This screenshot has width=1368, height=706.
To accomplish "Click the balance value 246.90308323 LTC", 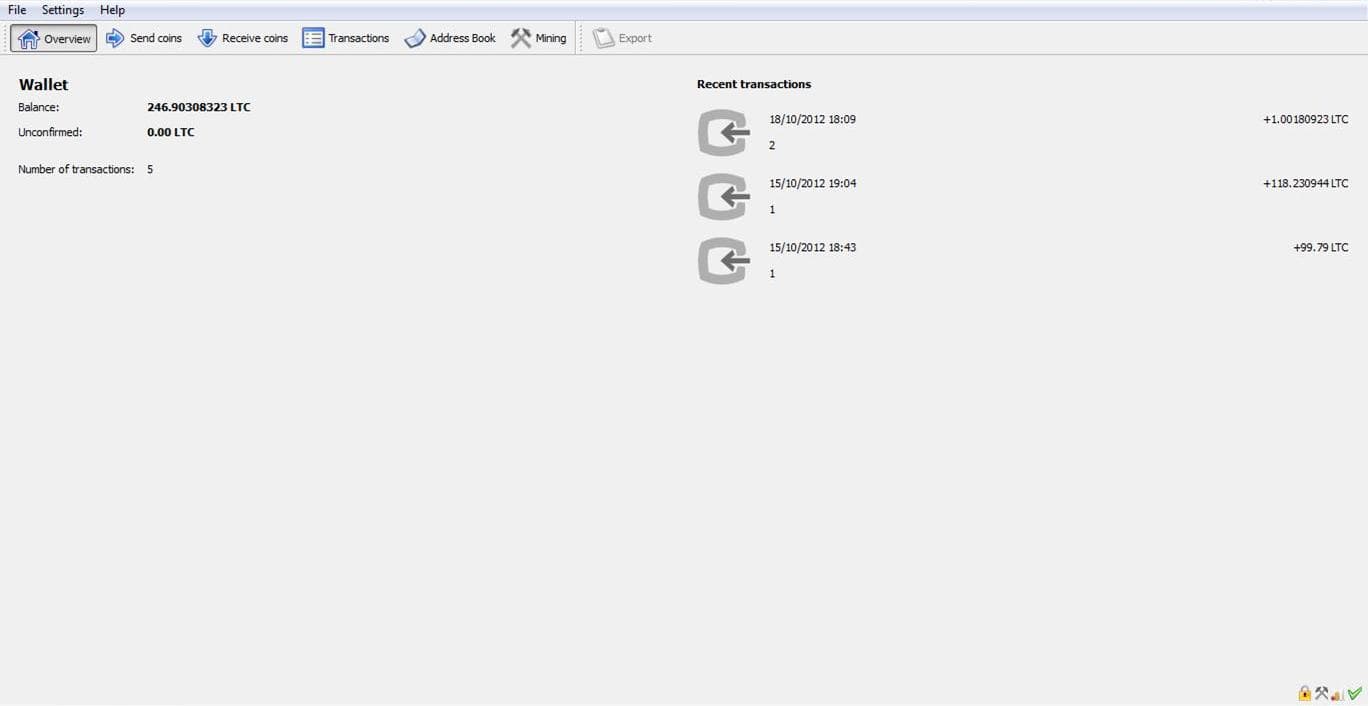I will [199, 107].
